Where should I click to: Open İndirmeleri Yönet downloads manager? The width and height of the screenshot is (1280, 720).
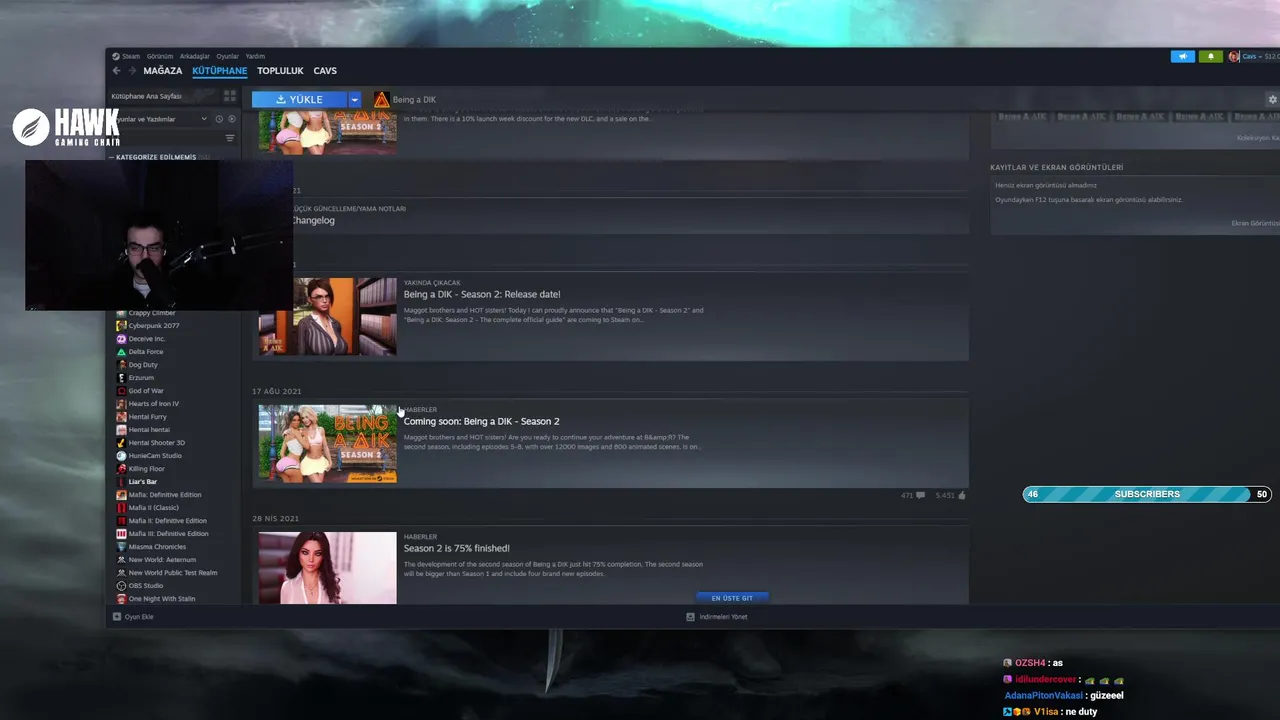click(x=717, y=617)
